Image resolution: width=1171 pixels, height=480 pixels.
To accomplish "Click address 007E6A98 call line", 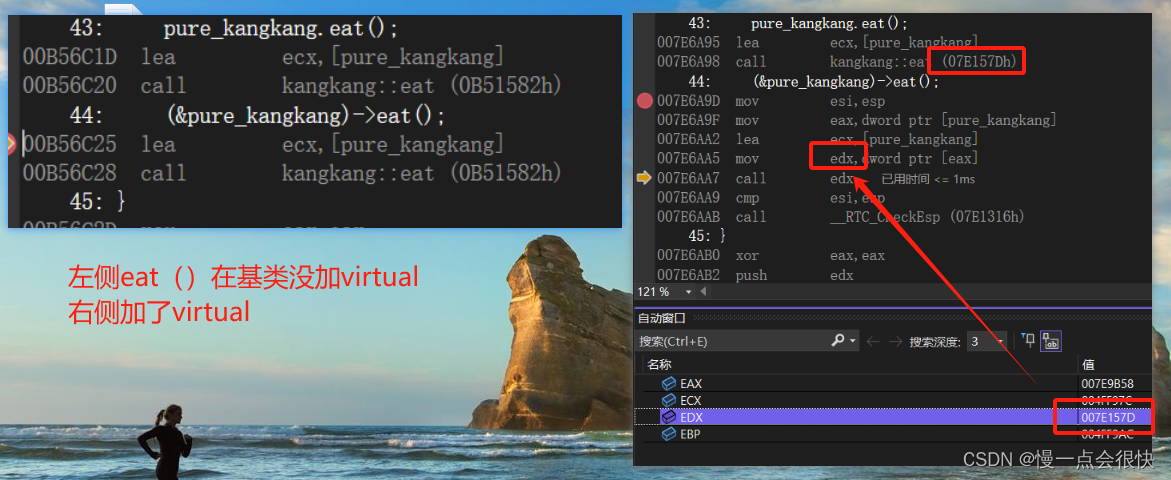I will (836, 62).
